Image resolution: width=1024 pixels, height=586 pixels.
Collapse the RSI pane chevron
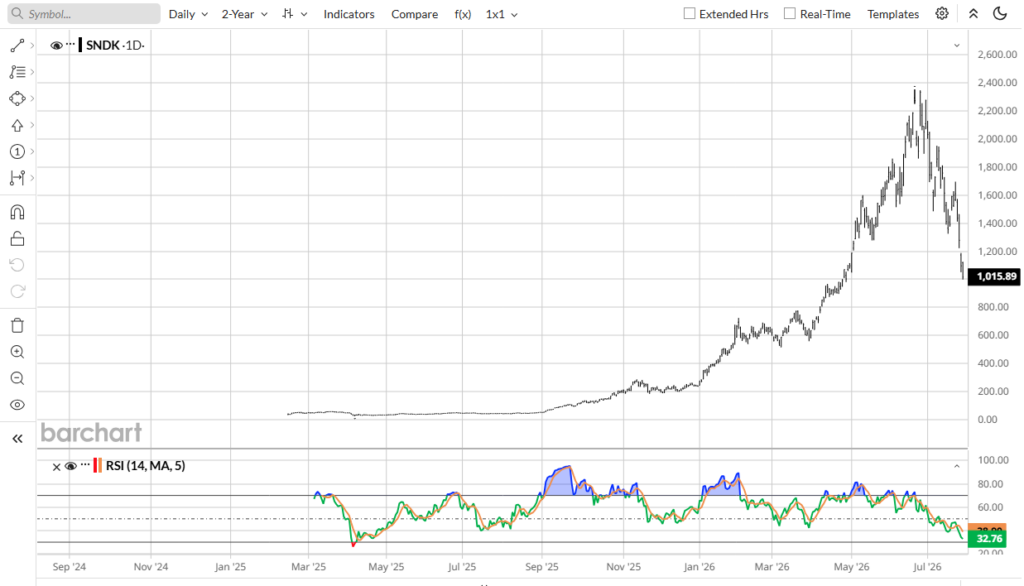[957, 466]
